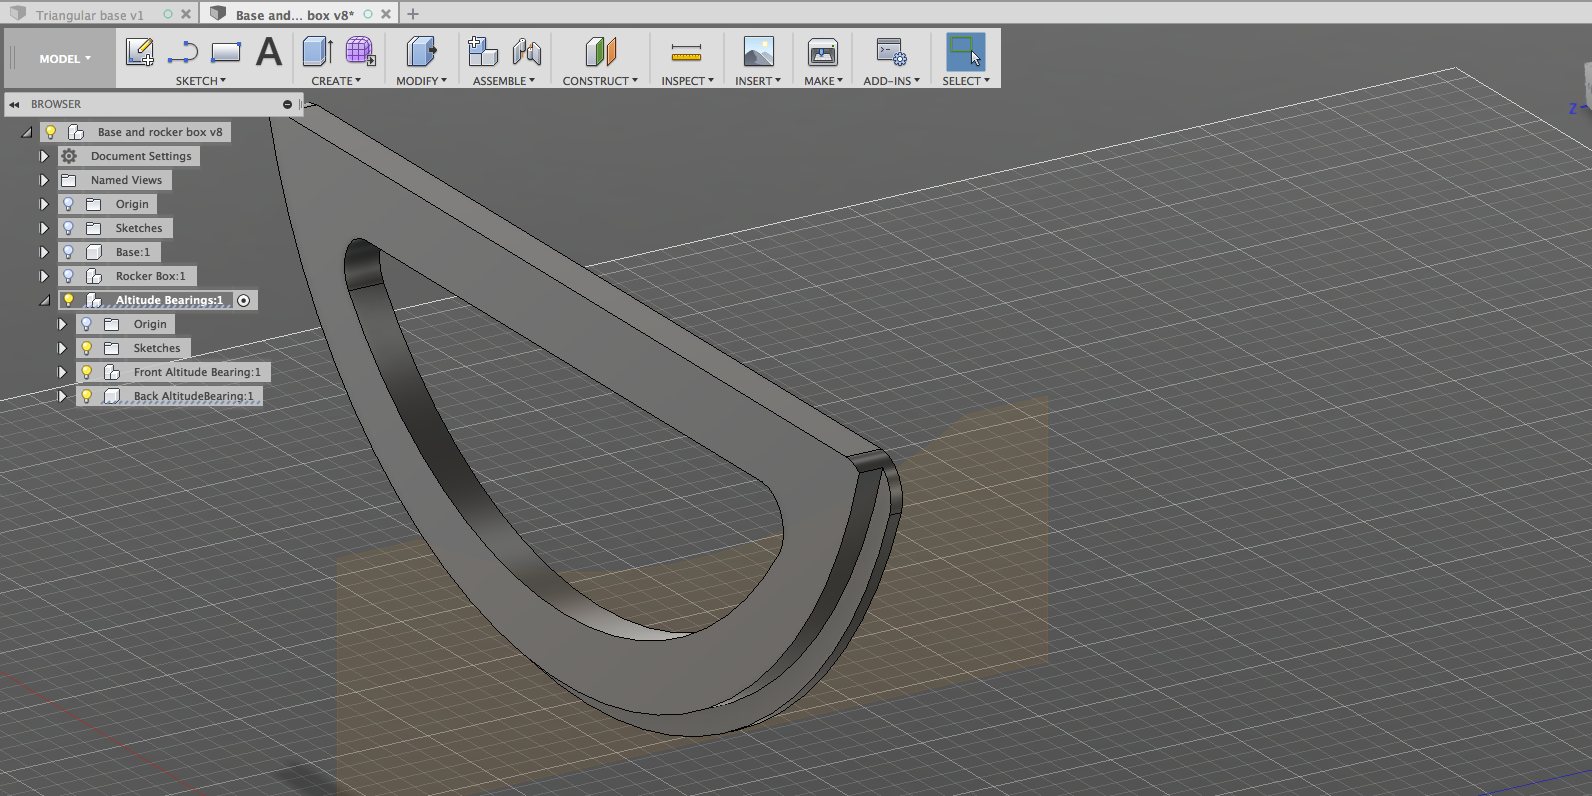The width and height of the screenshot is (1592, 796).
Task: Toggle visibility of top-level Sketches folder
Action: pos(68,228)
